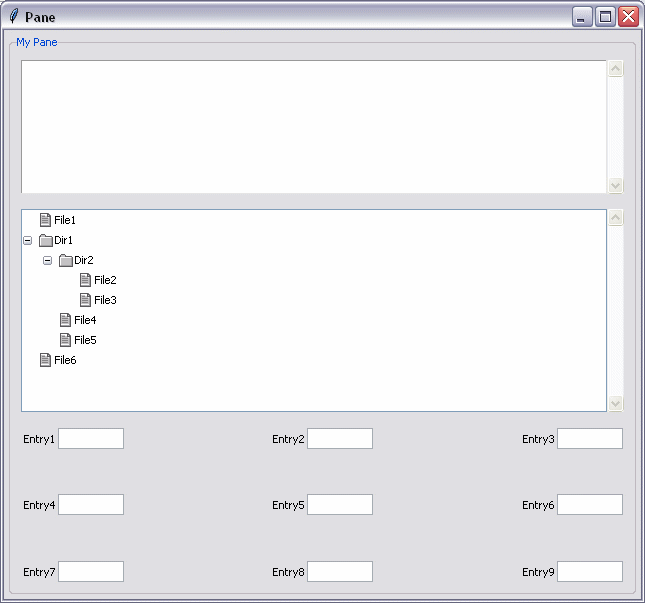The image size is (645, 603).
Task: Click the File4 document icon
Action: pos(65,320)
